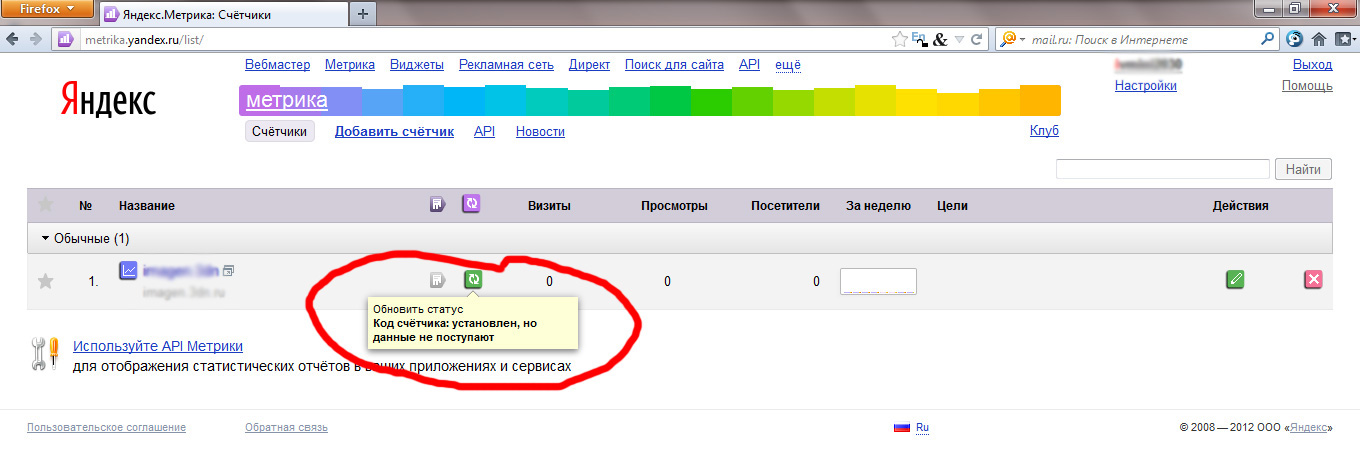Click the forward arrow in Firefox
This screenshot has width=1360, height=450.
click(36, 39)
